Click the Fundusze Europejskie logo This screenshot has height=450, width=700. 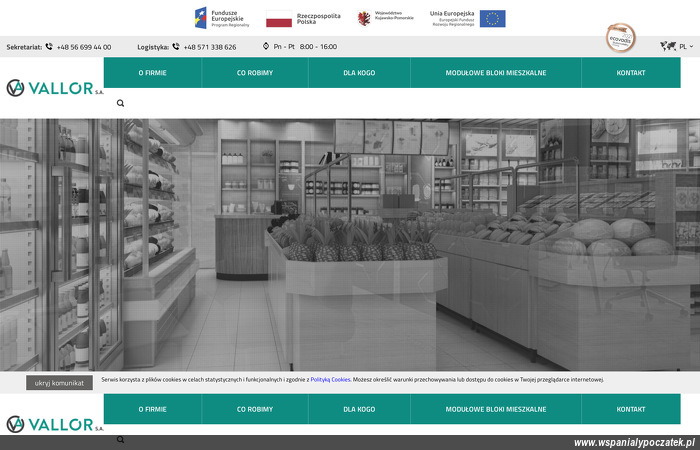[x=222, y=18]
